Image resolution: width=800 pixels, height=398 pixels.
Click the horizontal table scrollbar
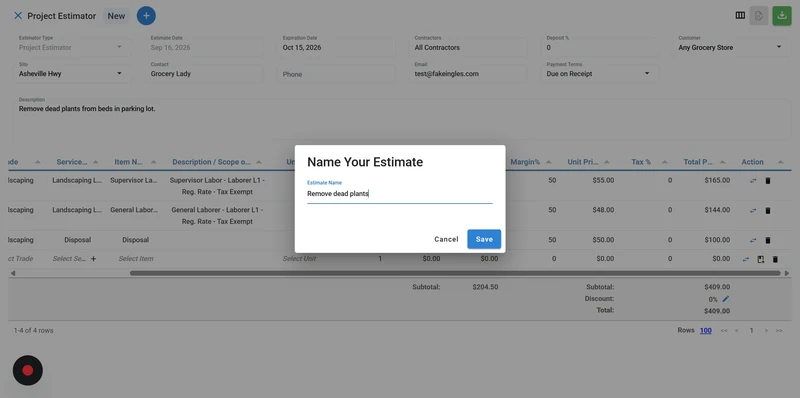tap(455, 273)
